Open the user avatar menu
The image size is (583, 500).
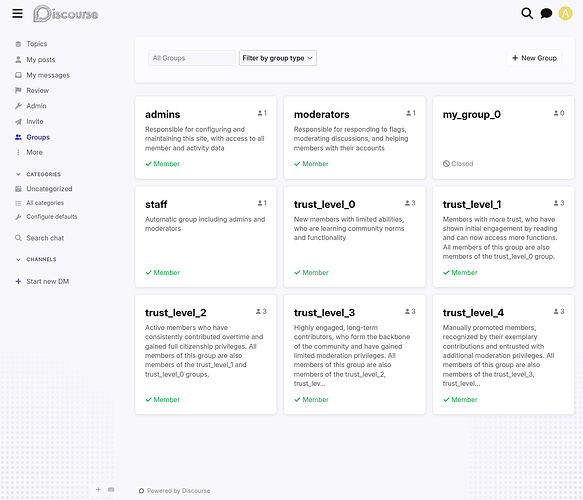[x=565, y=14]
